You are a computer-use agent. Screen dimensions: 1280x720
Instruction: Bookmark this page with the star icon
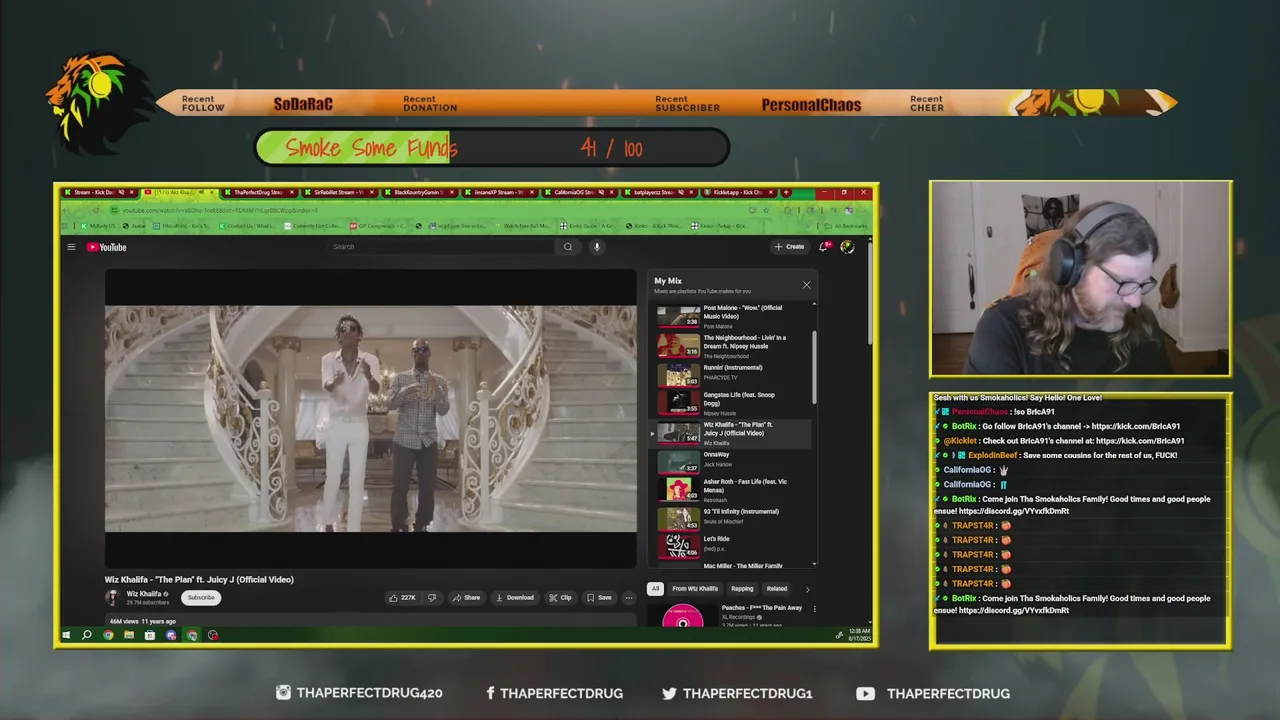(766, 210)
